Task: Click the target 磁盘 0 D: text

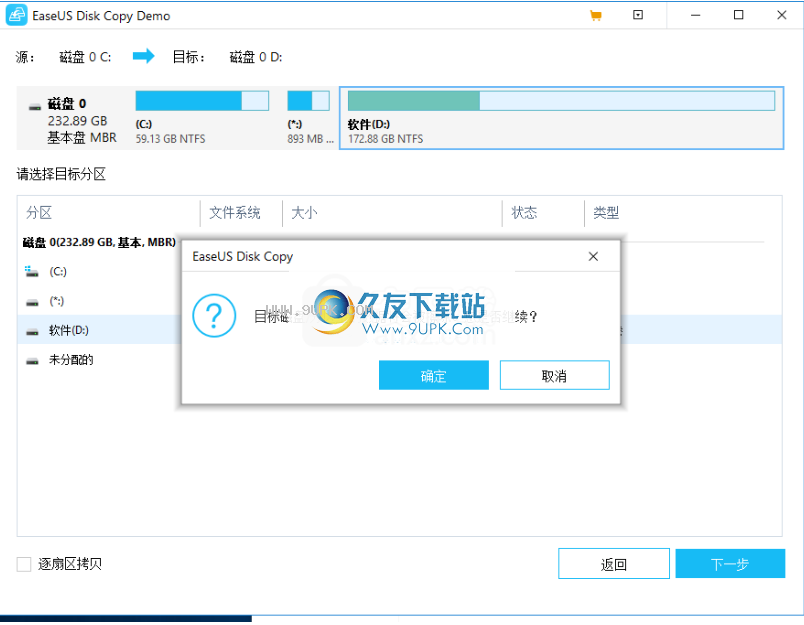Action: tap(256, 57)
